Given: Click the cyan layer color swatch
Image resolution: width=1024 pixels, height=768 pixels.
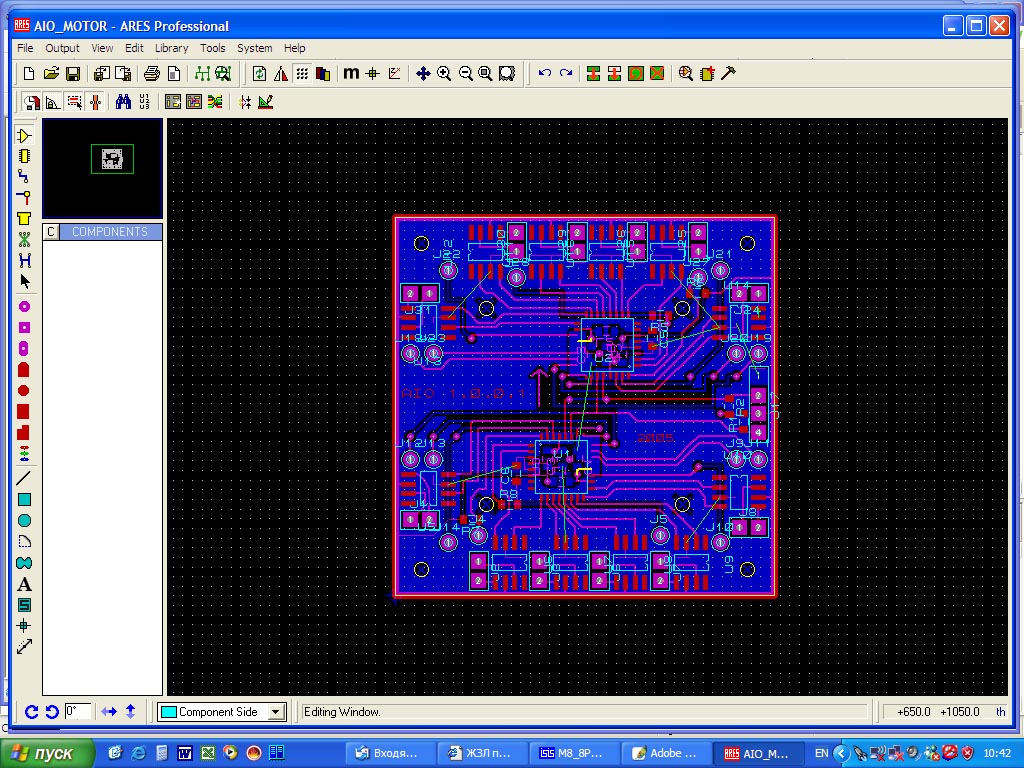Looking at the screenshot, I should (x=169, y=712).
